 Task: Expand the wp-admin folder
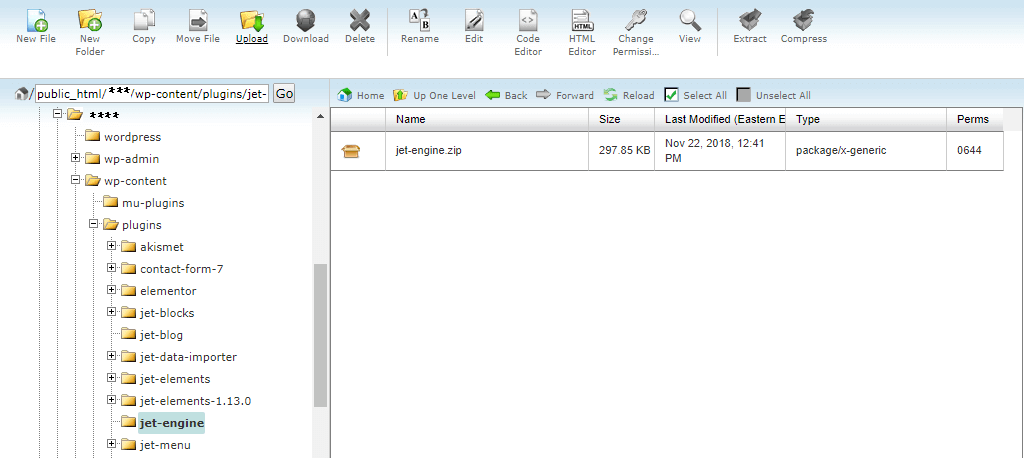(x=76, y=158)
